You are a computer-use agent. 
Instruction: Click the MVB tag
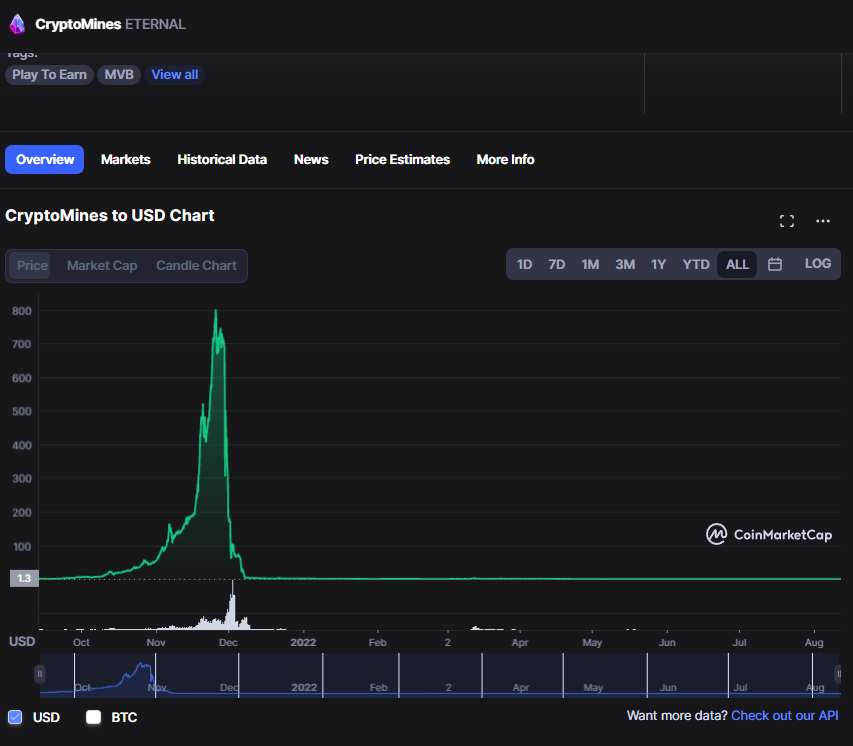[x=119, y=75]
